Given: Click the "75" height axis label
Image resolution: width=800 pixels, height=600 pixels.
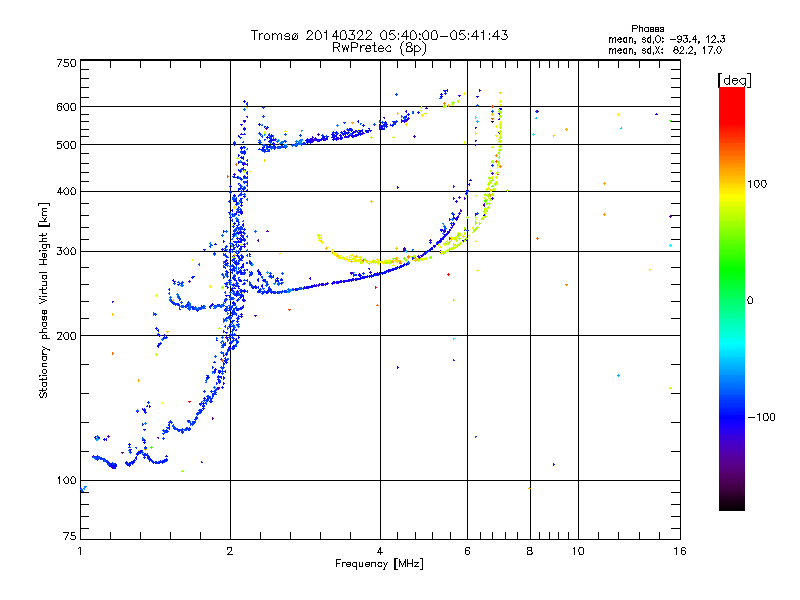Looking at the screenshot, I should [70, 536].
